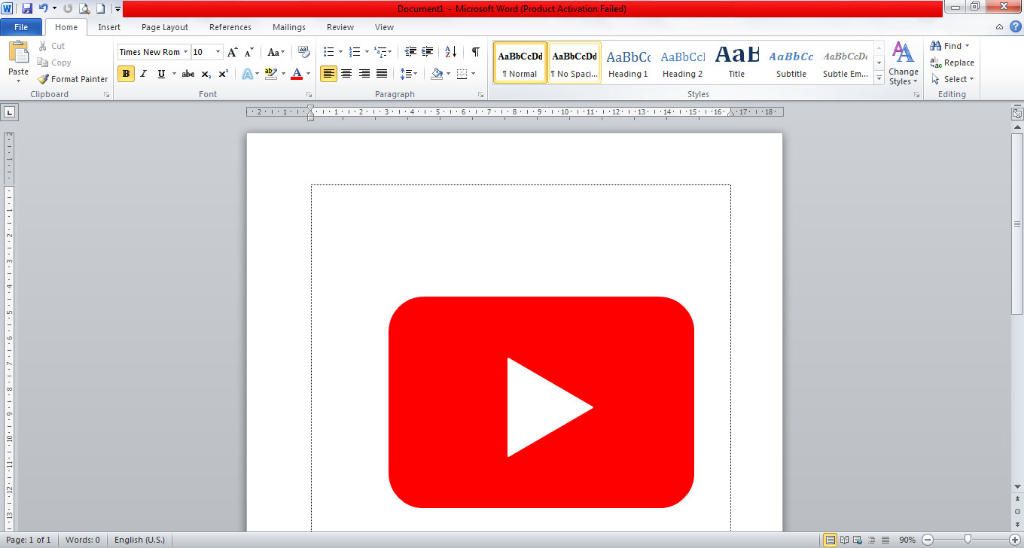Viewport: 1024px width, 548px height.
Task: Toggle Underline formatting
Action: tap(161, 74)
